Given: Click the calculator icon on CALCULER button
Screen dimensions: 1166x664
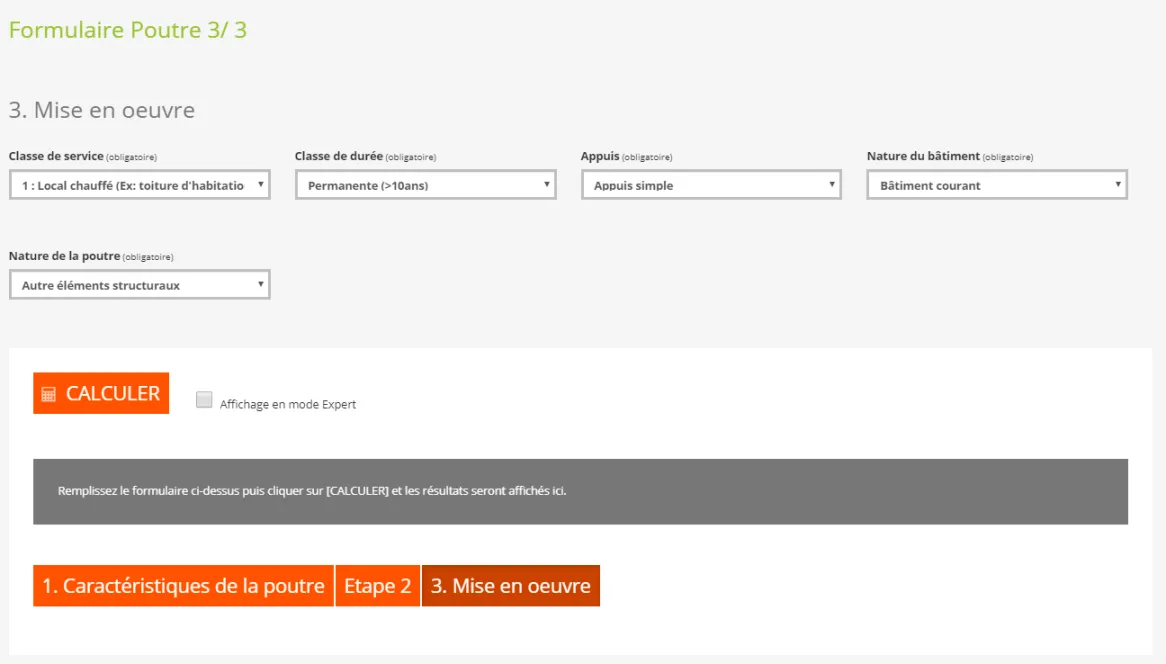Looking at the screenshot, I should pos(48,394).
